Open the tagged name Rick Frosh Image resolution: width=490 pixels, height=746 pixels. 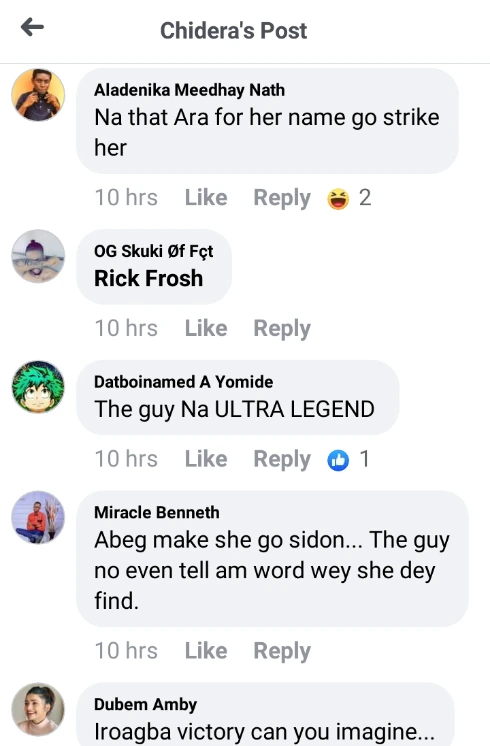coord(148,278)
